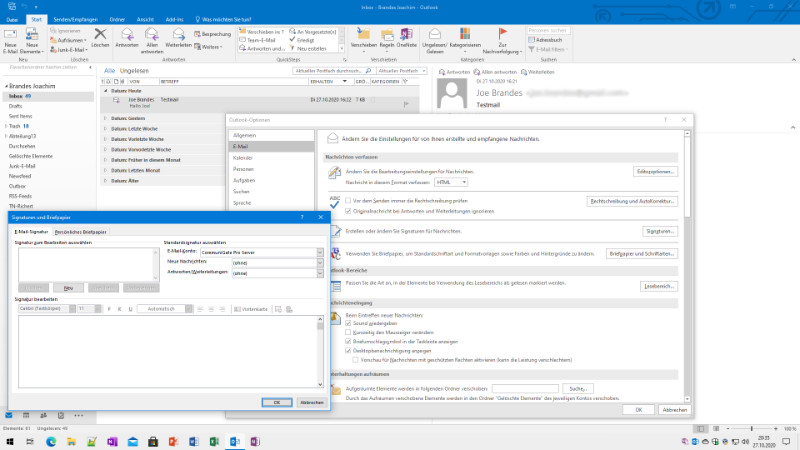Click the Allen antworten ribbon icon

pos(152,35)
